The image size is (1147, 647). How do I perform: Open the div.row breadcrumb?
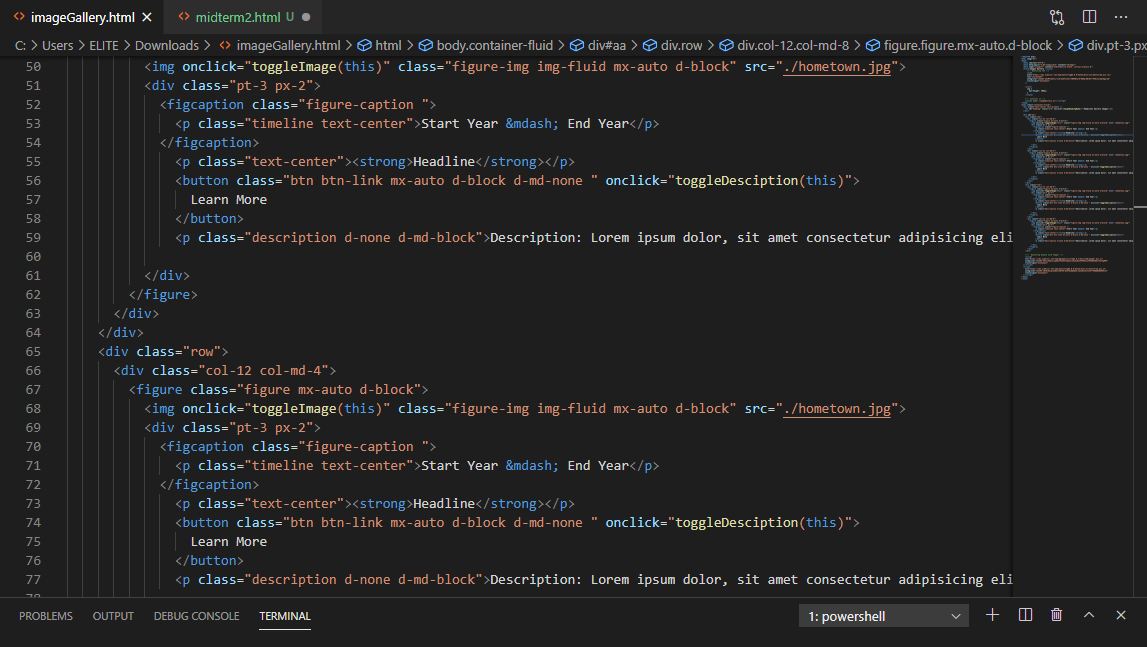click(x=682, y=45)
